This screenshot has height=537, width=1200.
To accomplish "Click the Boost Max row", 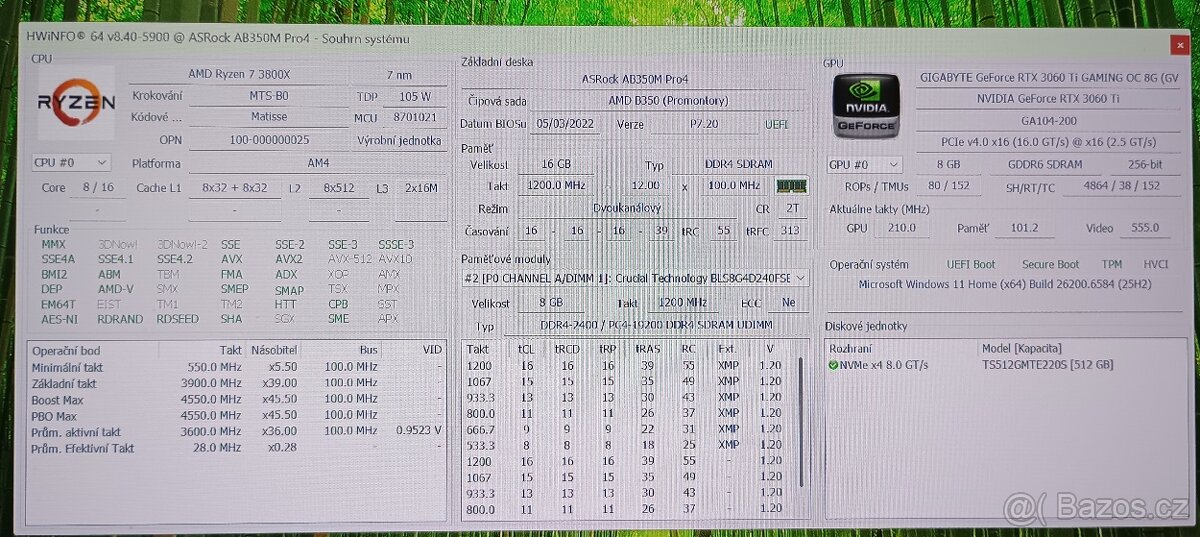I will (237, 400).
